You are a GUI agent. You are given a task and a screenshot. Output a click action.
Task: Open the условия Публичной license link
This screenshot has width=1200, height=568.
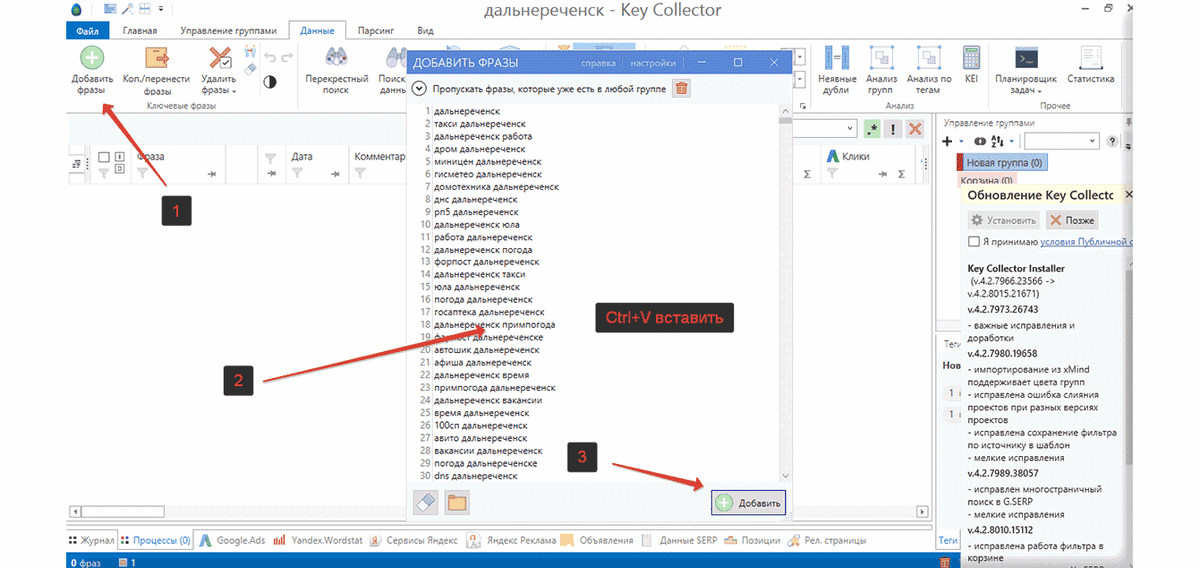pyautogui.click(x=1086, y=241)
